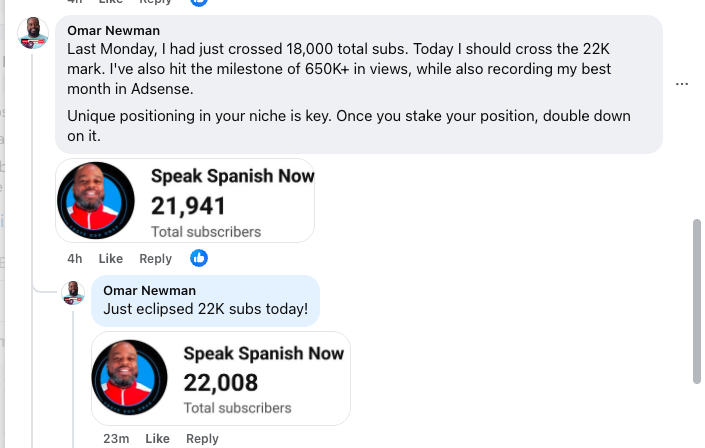Like the comment posted 4h ago
The width and height of the screenshot is (705, 448).
pos(111,259)
